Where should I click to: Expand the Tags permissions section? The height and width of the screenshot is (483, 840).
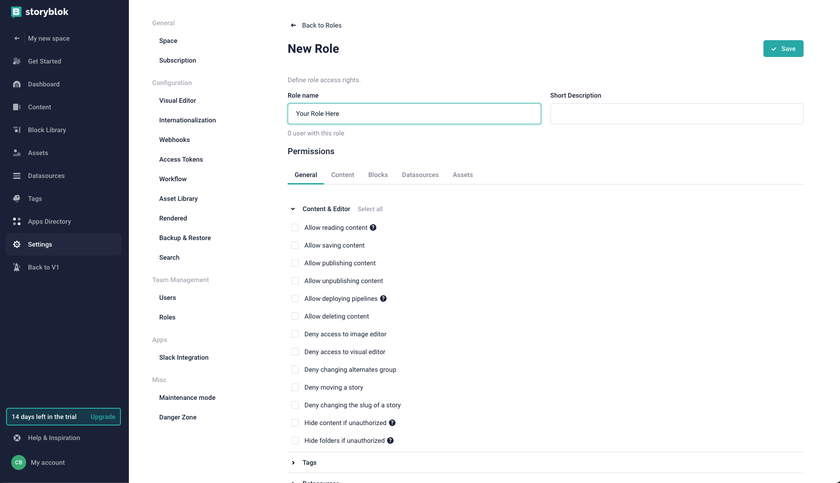(x=293, y=463)
